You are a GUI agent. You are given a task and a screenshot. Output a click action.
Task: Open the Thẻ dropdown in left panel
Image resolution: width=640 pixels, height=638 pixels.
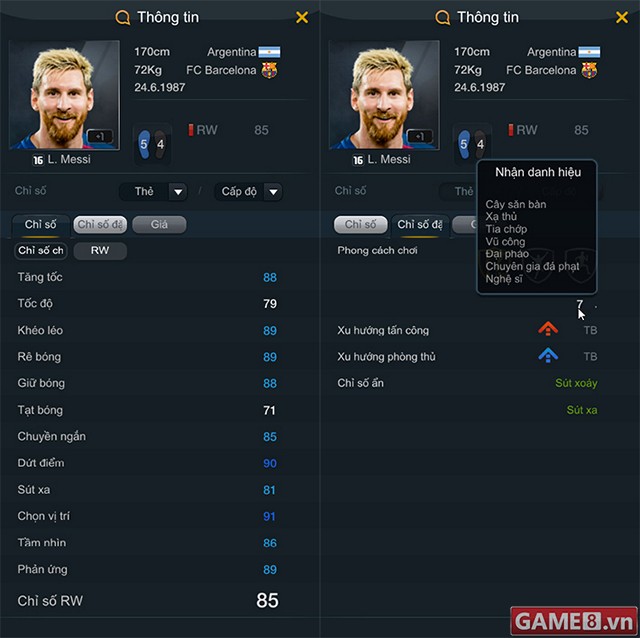153,191
